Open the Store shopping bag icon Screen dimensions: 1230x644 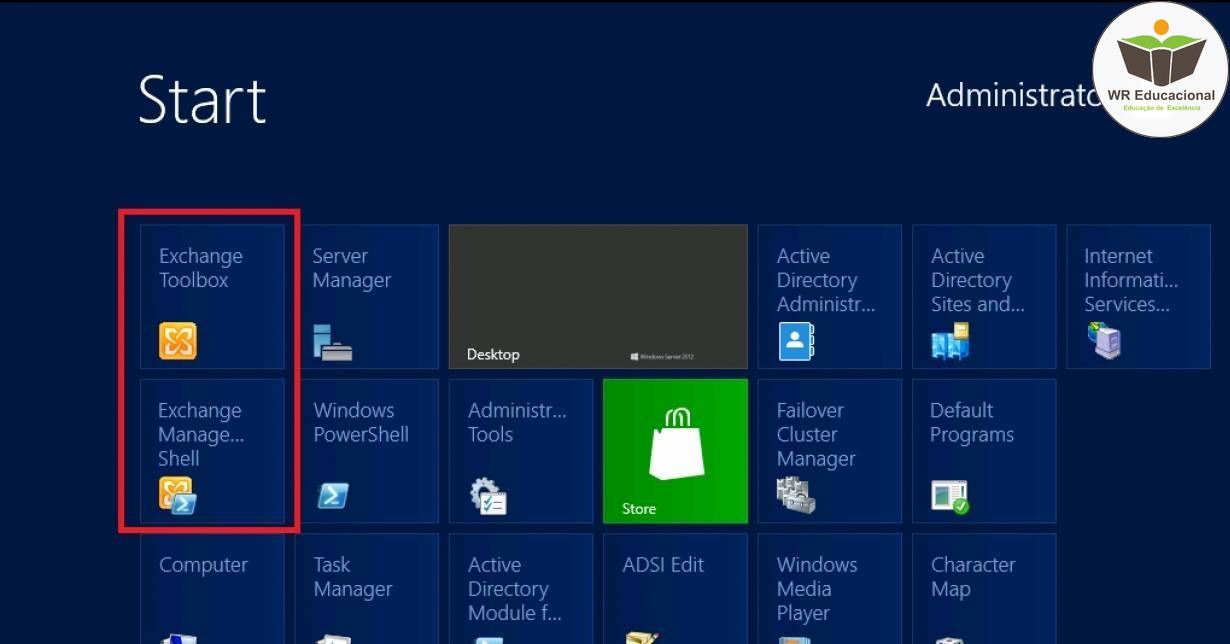tap(677, 443)
